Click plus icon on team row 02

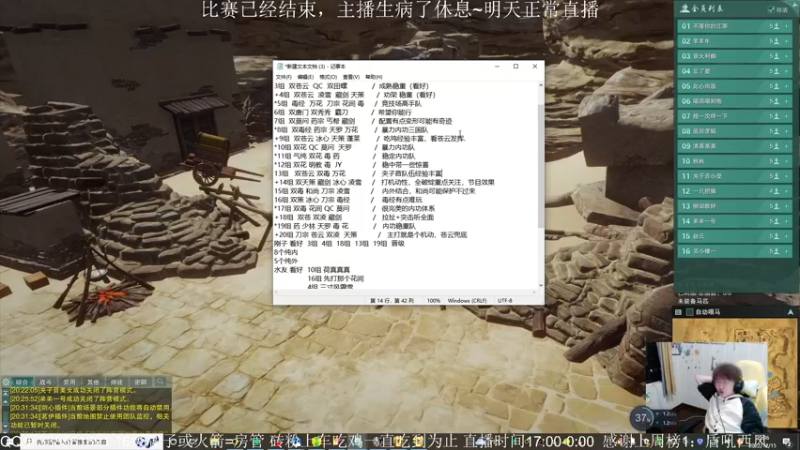786,41
